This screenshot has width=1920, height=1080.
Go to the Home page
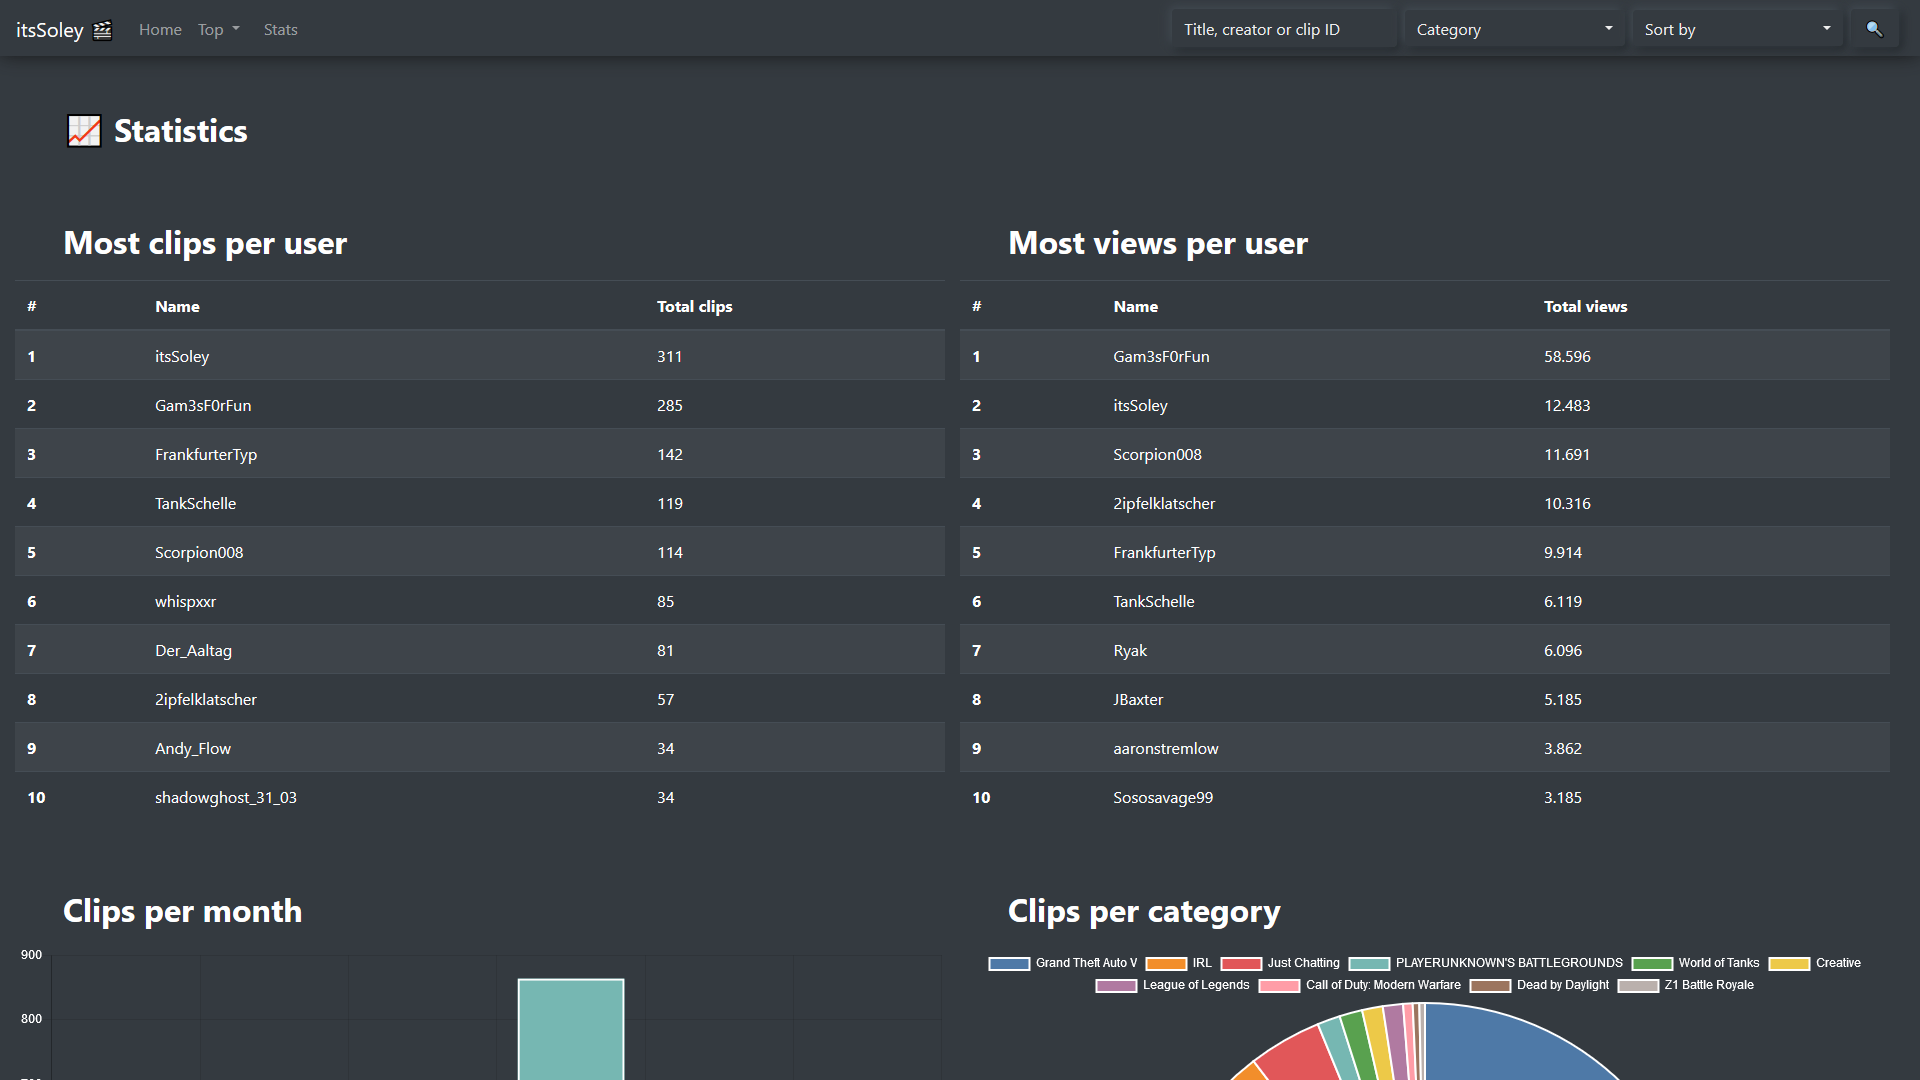coord(160,29)
